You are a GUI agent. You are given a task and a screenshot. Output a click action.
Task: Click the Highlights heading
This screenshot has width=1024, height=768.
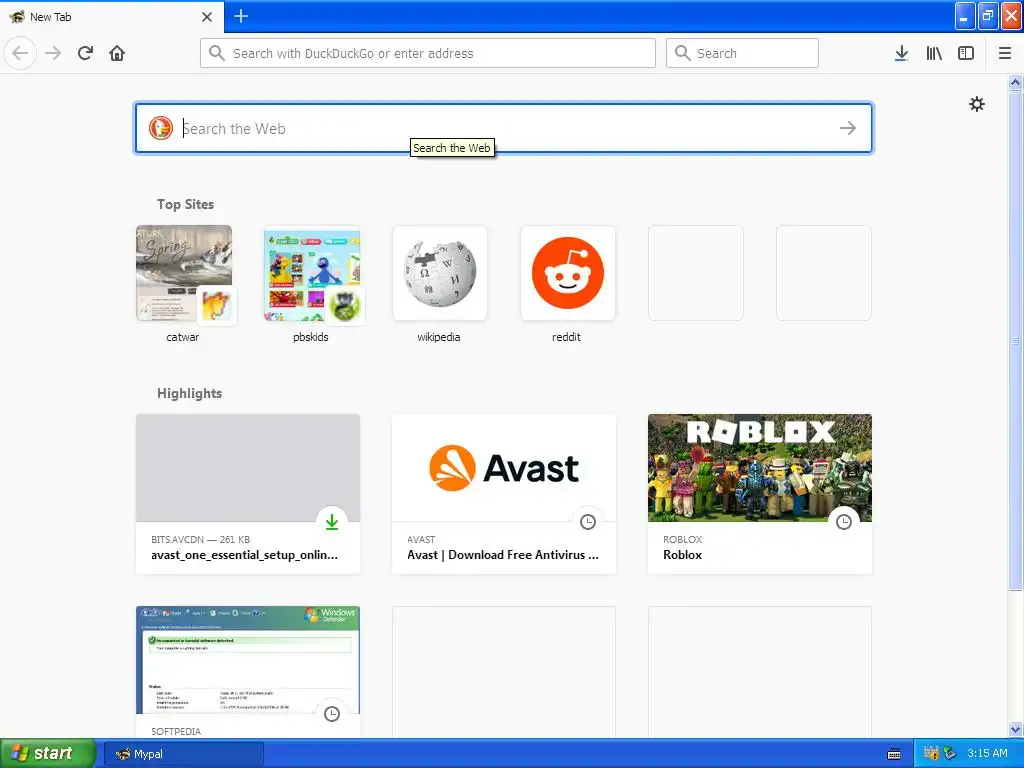click(x=189, y=393)
